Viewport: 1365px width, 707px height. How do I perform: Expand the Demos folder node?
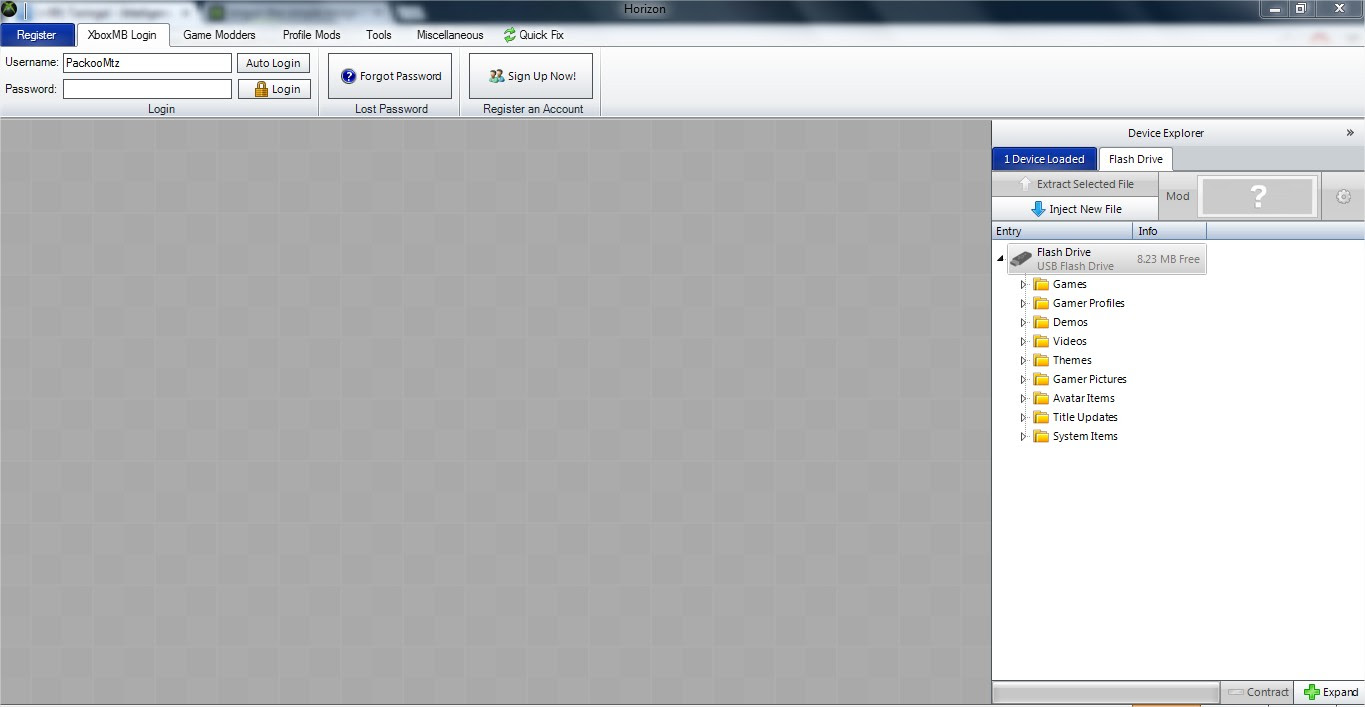1023,323
